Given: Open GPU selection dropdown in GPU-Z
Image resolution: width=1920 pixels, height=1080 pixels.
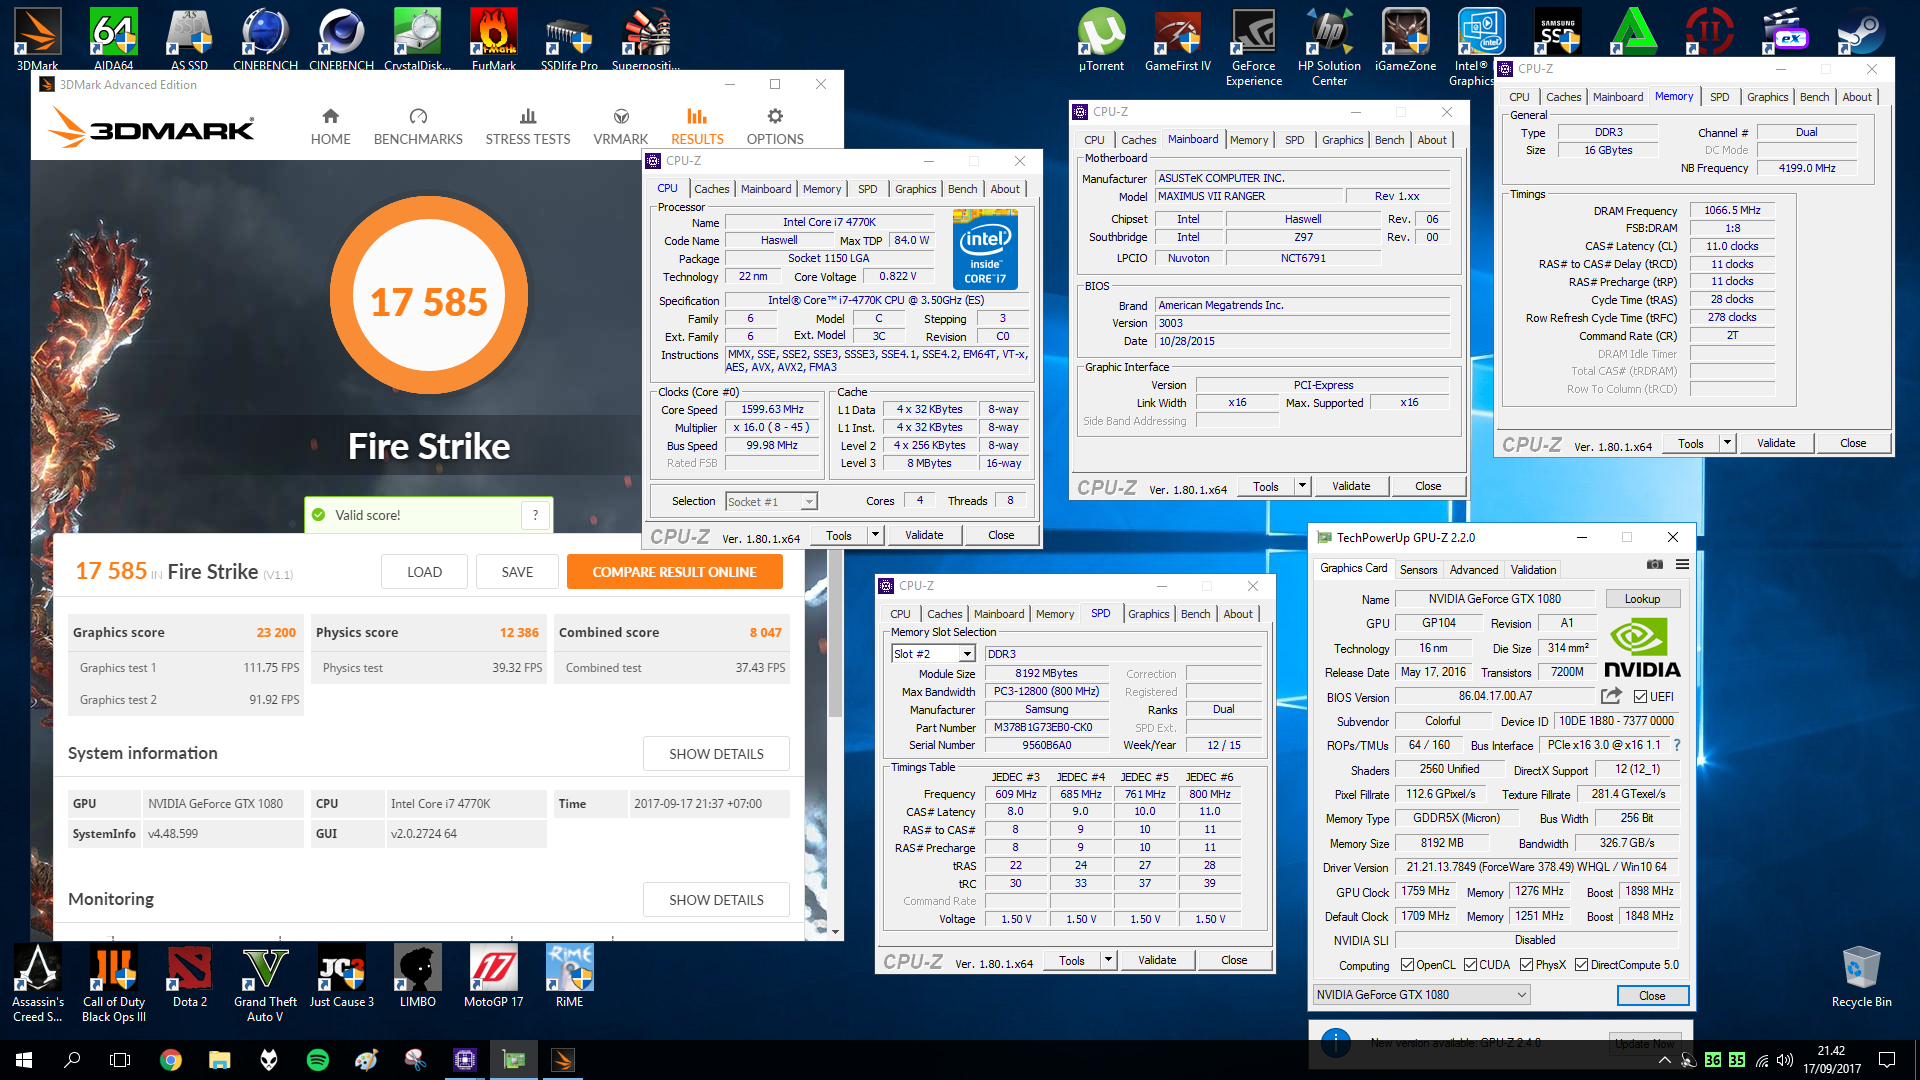Looking at the screenshot, I should point(1421,995).
